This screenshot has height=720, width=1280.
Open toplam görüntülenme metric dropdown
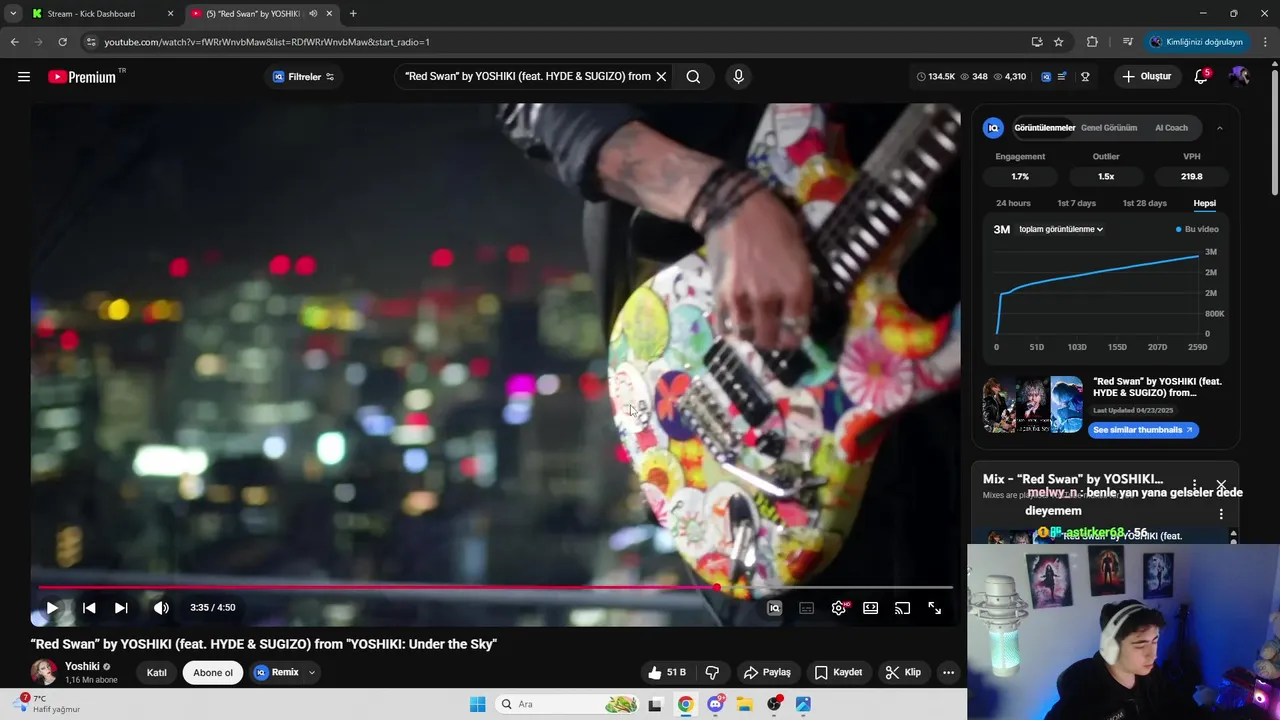[x=1061, y=229]
